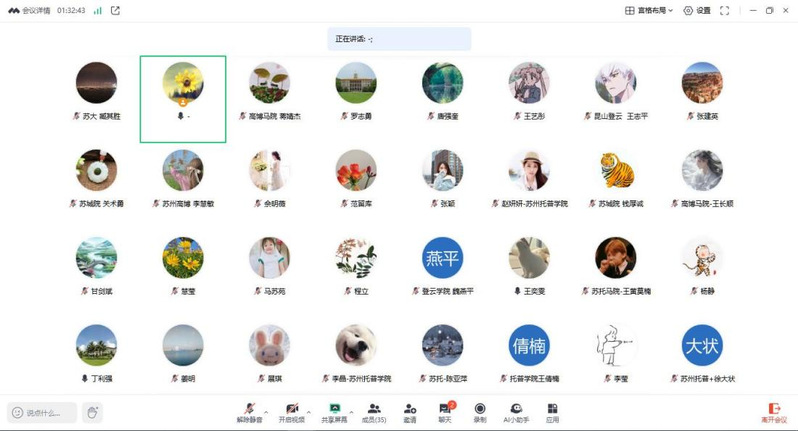Open the 成员(35) members panel

374,412
